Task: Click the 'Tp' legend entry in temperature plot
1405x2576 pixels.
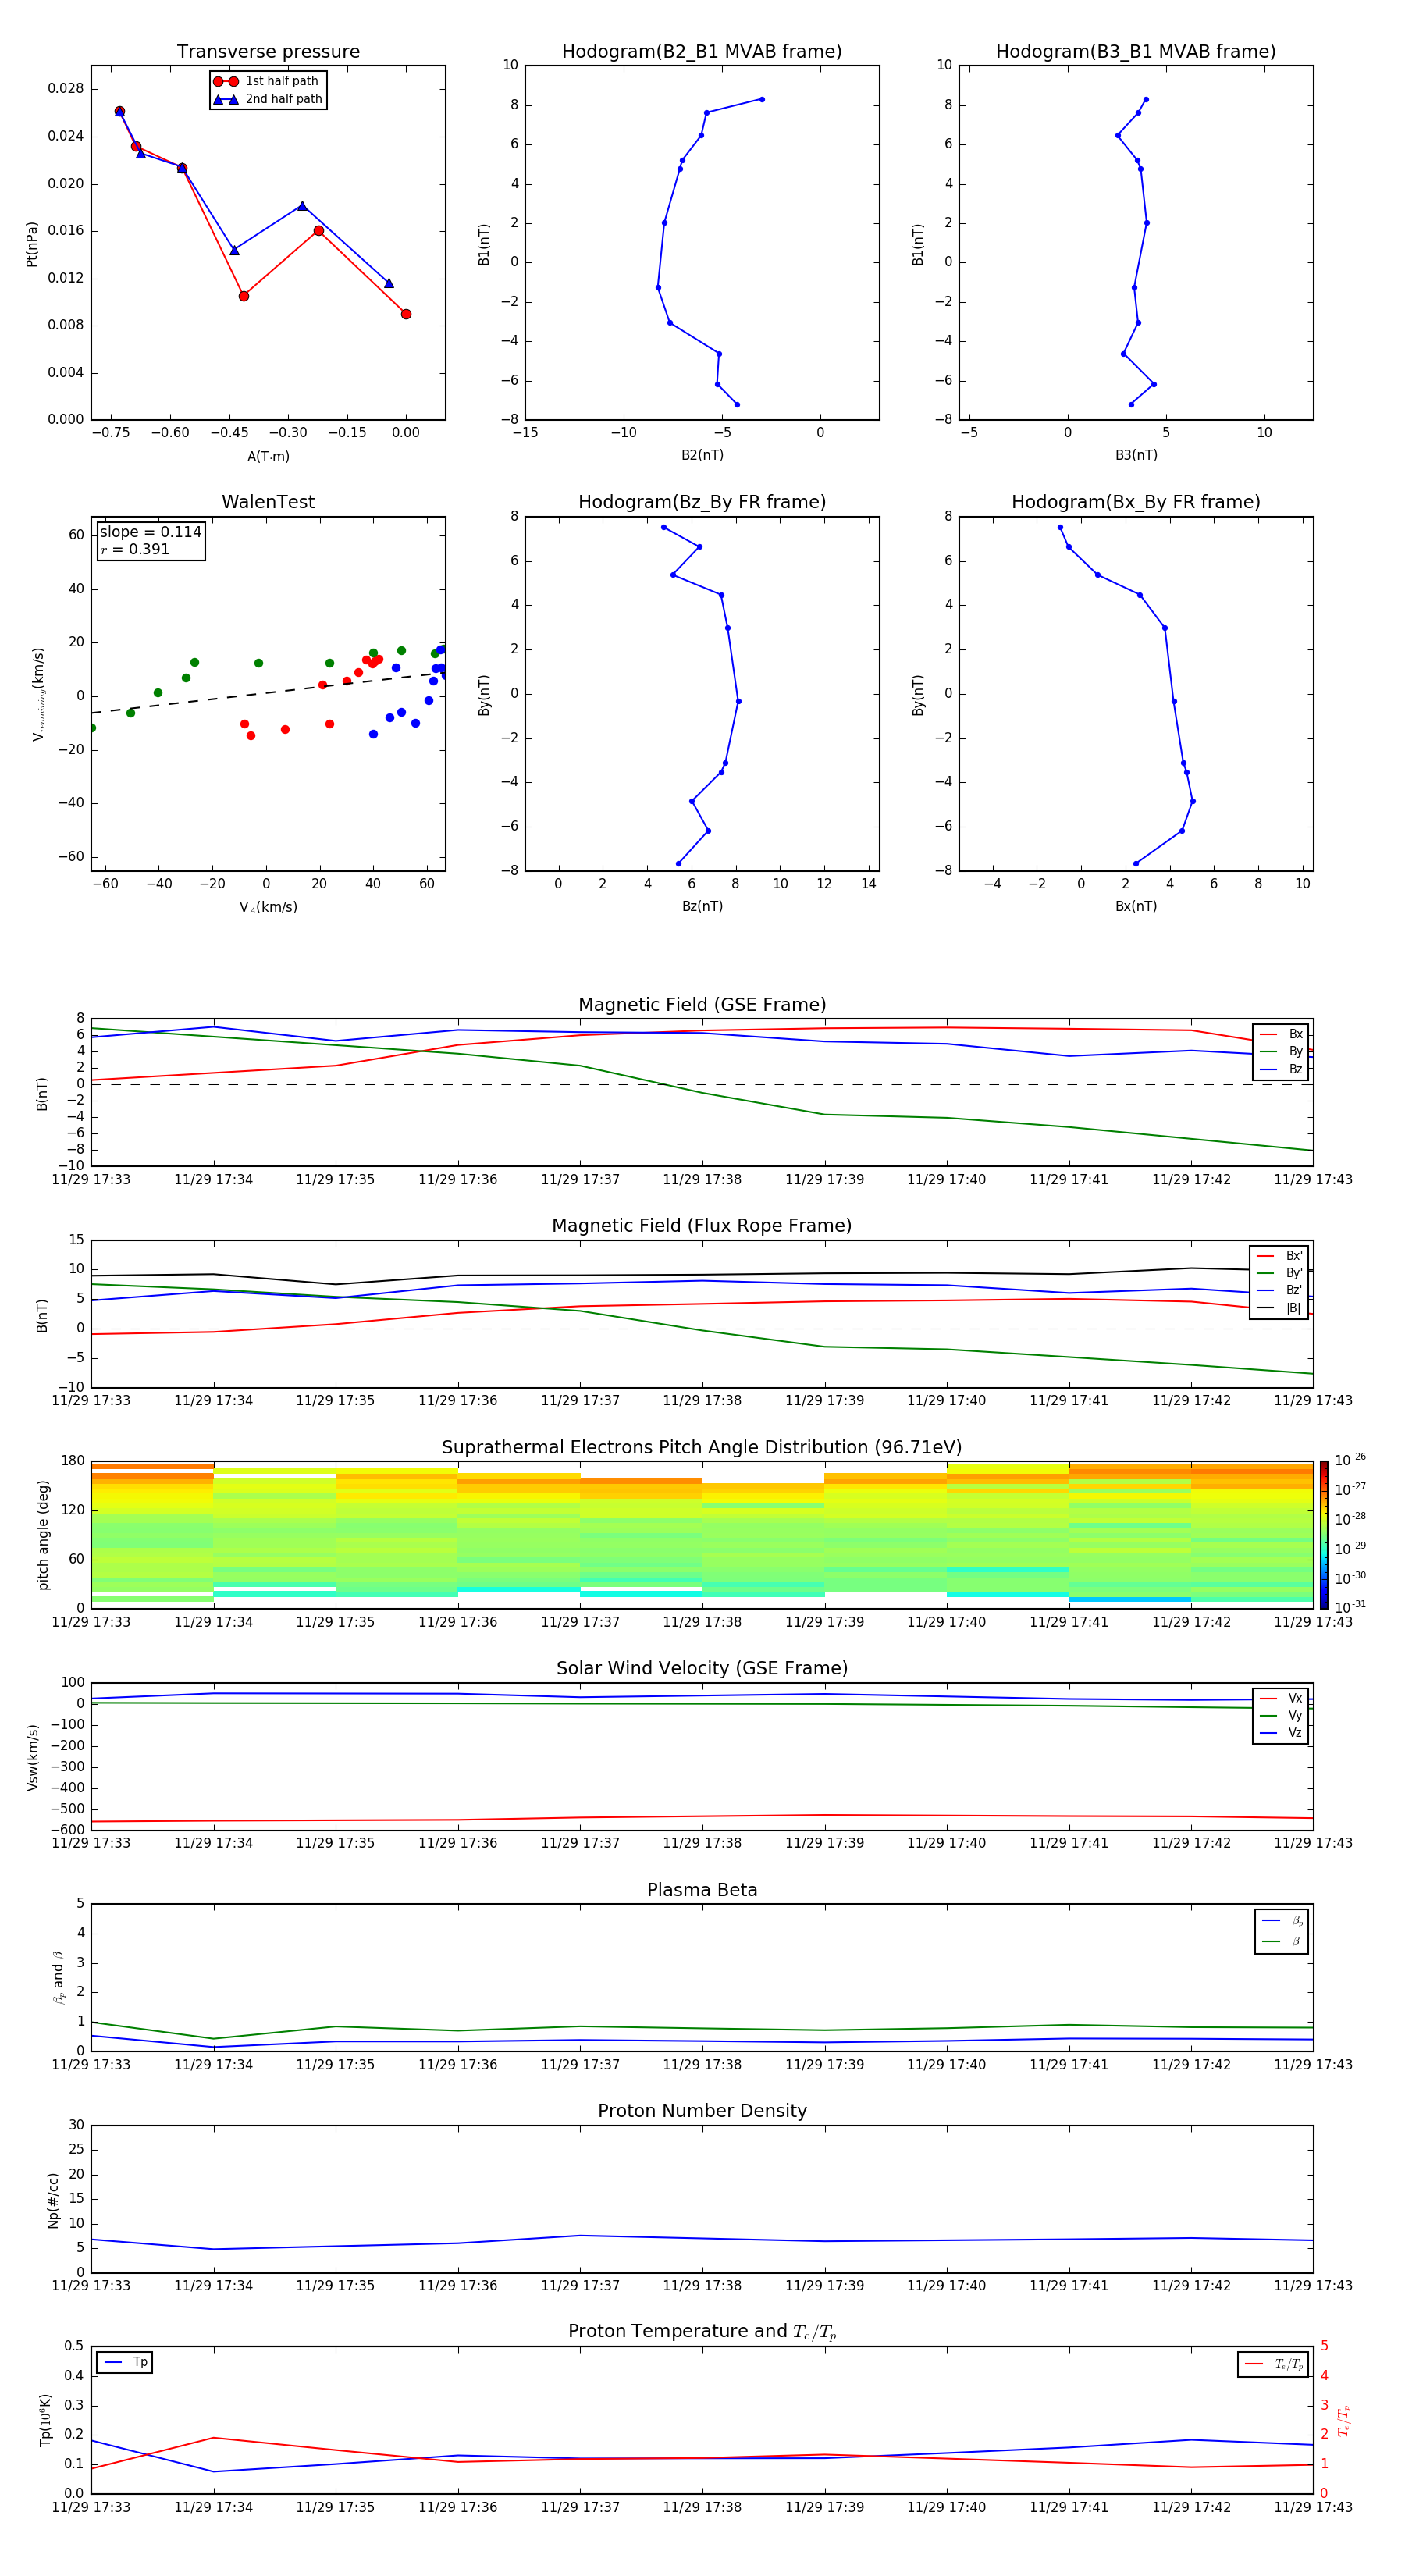Action: 125,2362
